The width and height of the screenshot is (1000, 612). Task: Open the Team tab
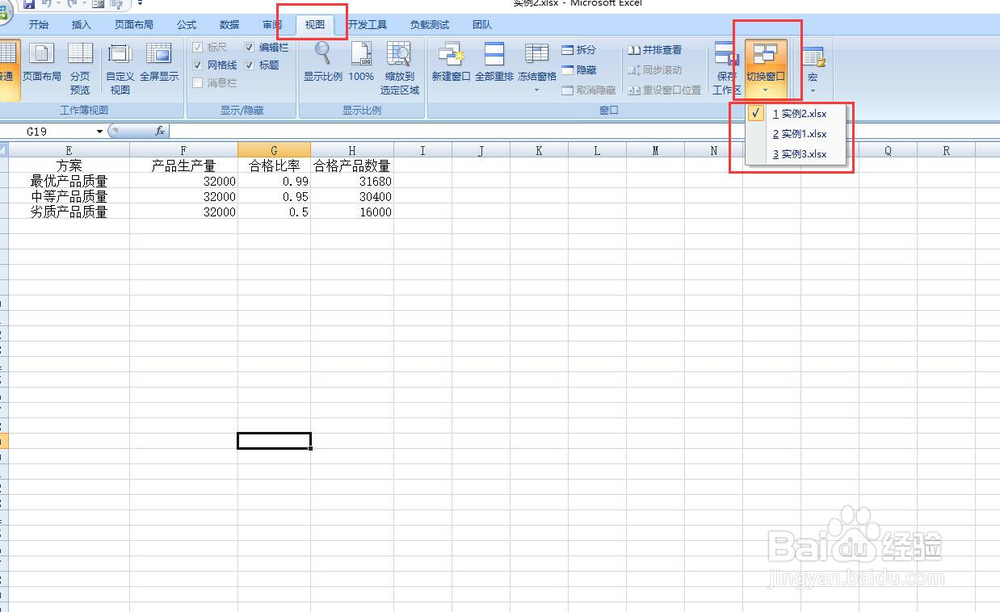[x=482, y=25]
